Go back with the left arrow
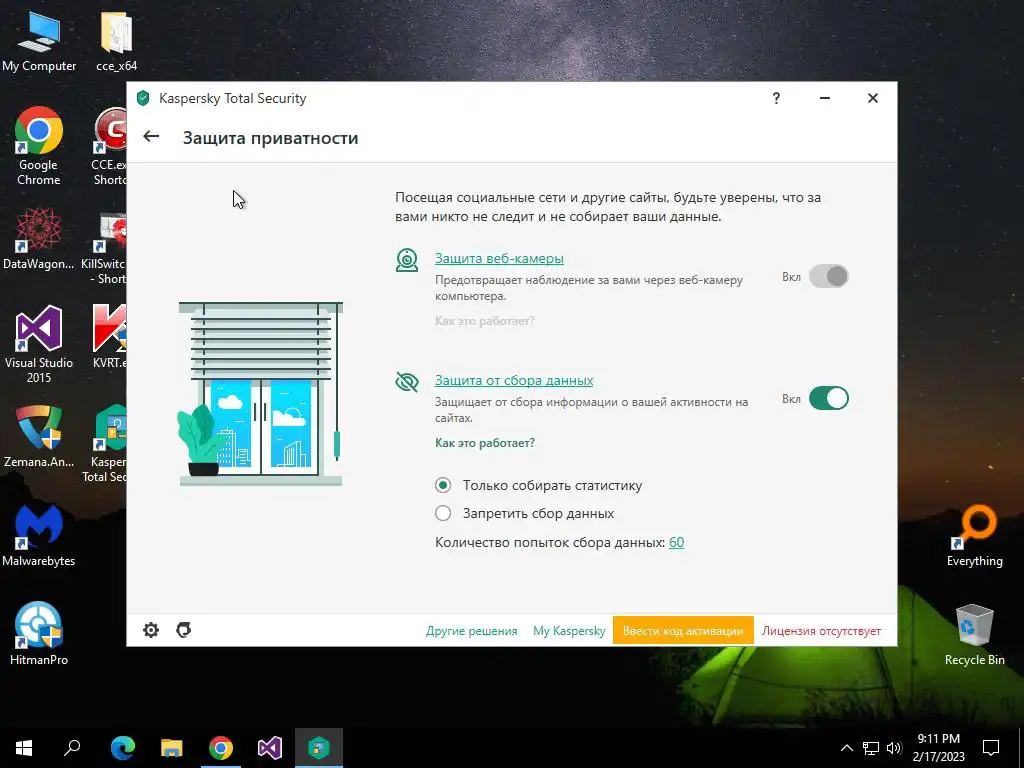1024x768 pixels. click(x=151, y=136)
